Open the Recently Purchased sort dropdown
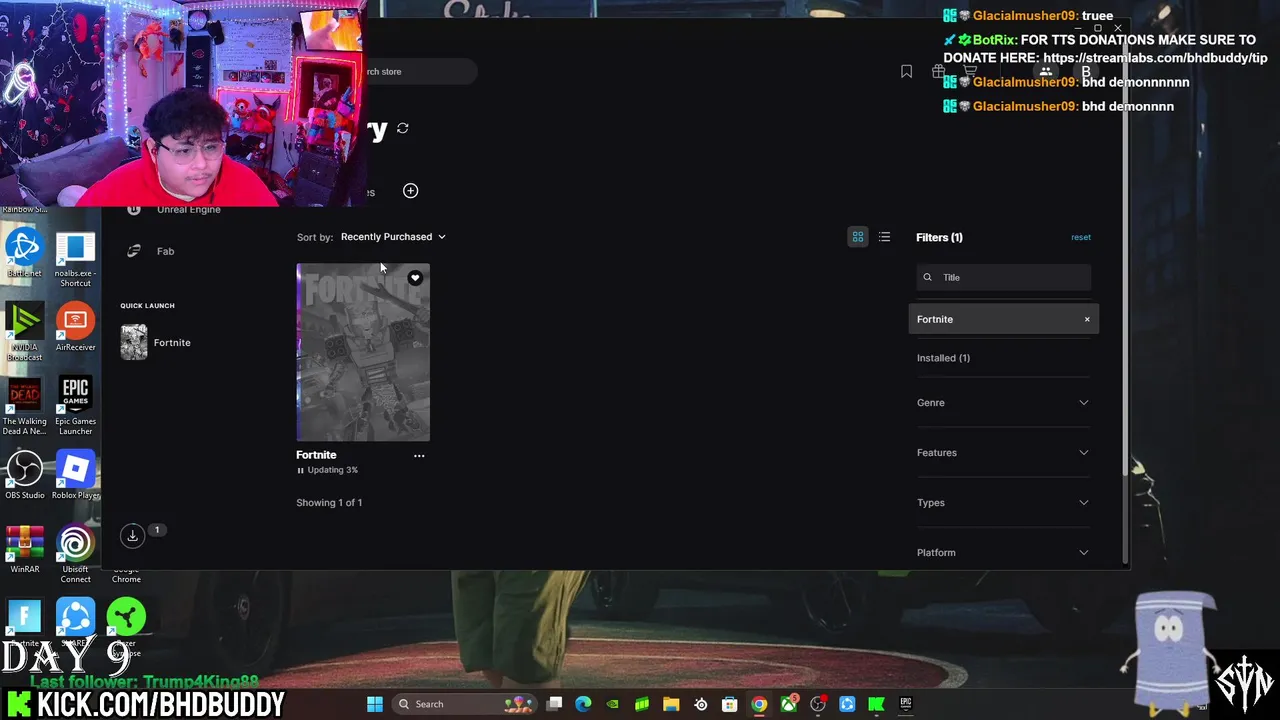 click(393, 237)
